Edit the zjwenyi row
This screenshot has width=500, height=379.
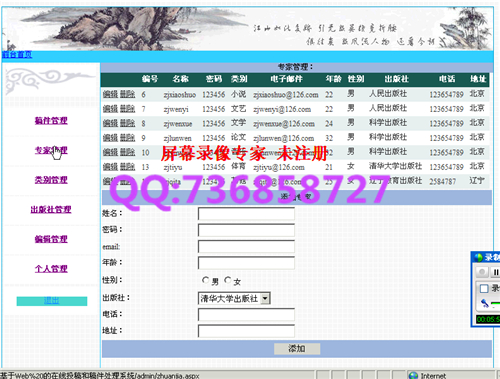(x=110, y=109)
